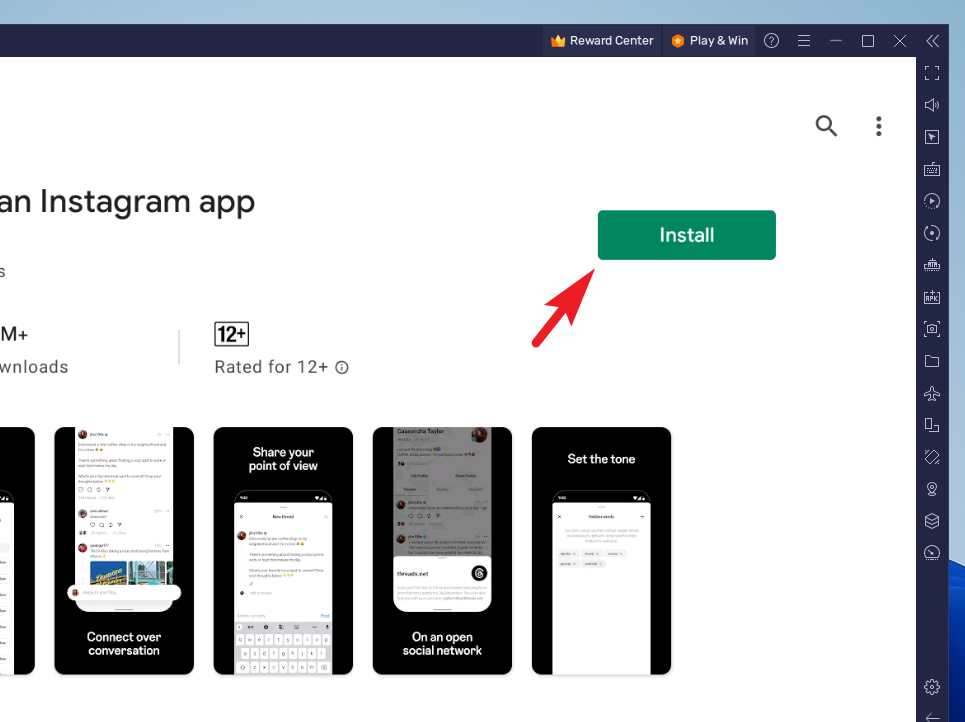The image size is (965, 722).
Task: Open the stacked layers multi-instance icon
Action: [932, 521]
